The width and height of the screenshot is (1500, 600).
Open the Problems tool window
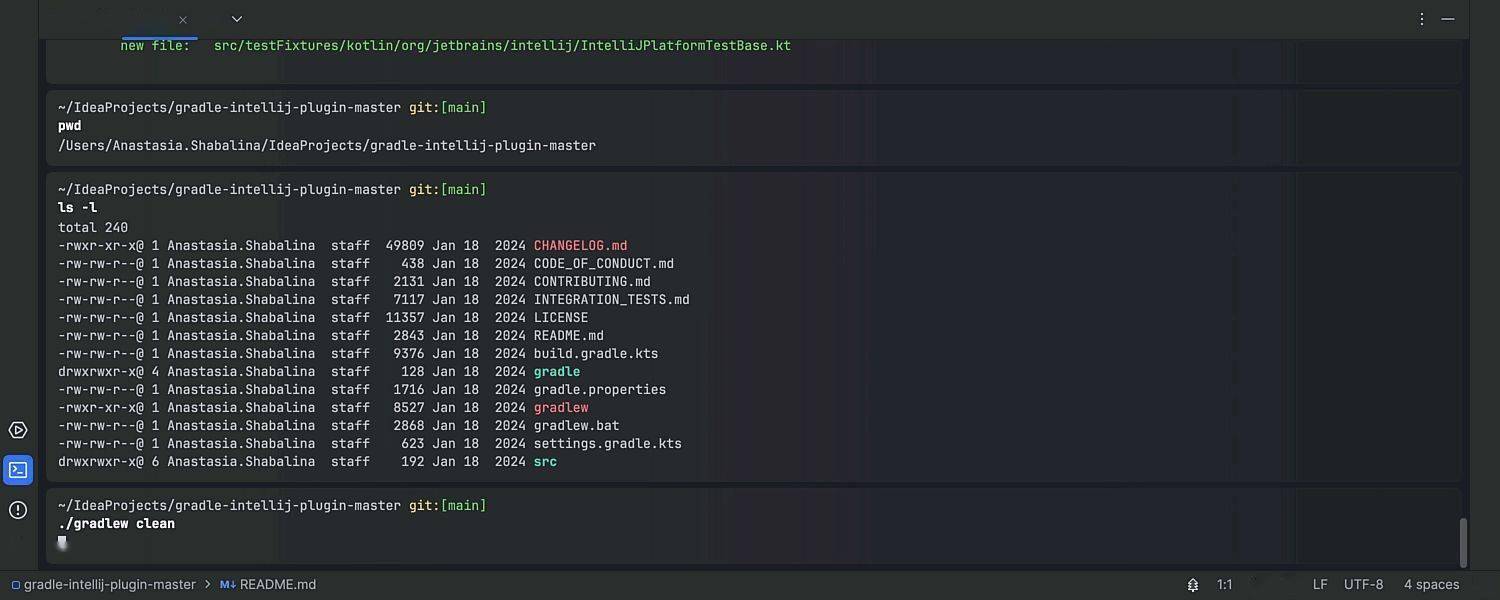[x=17, y=510]
